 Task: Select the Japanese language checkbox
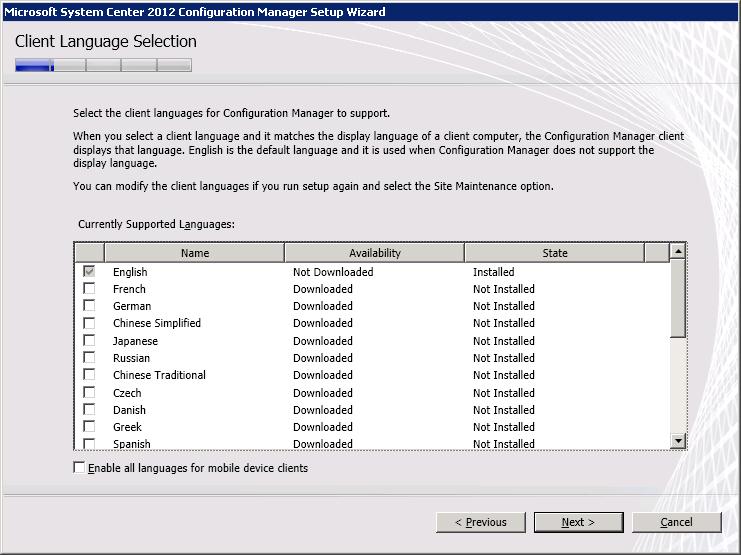(x=89, y=341)
